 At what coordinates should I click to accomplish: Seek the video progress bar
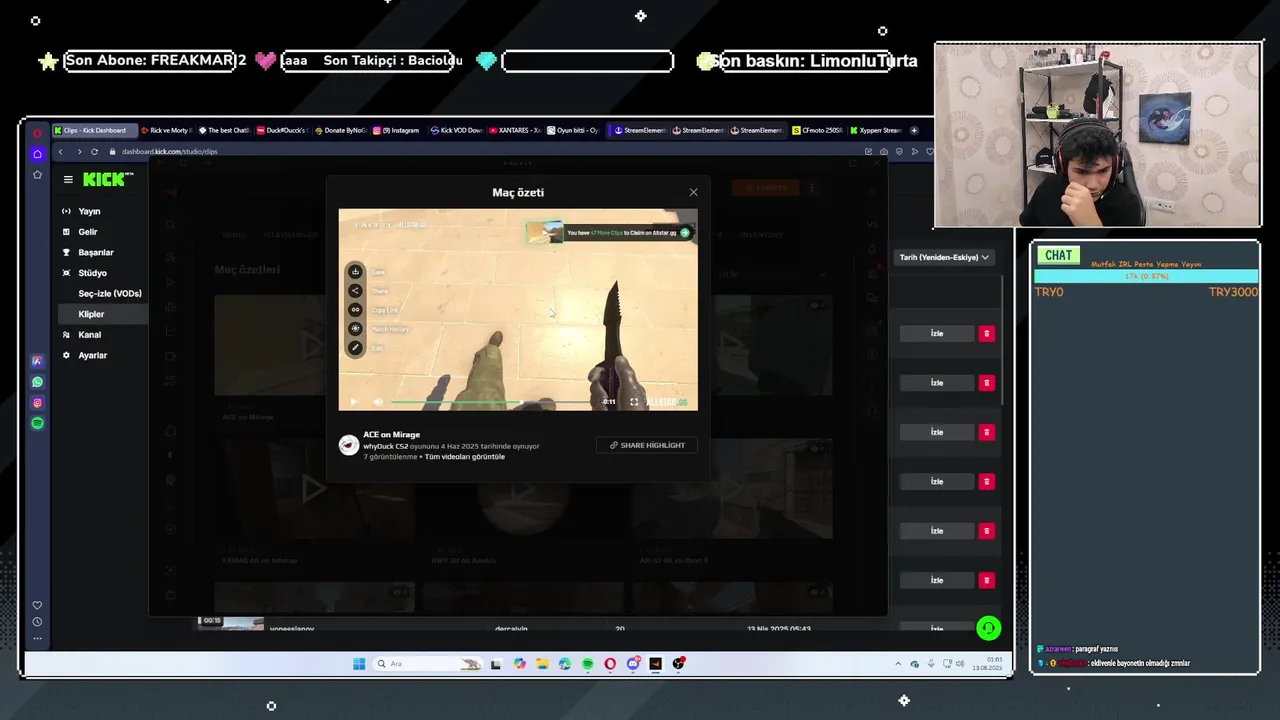[490, 402]
